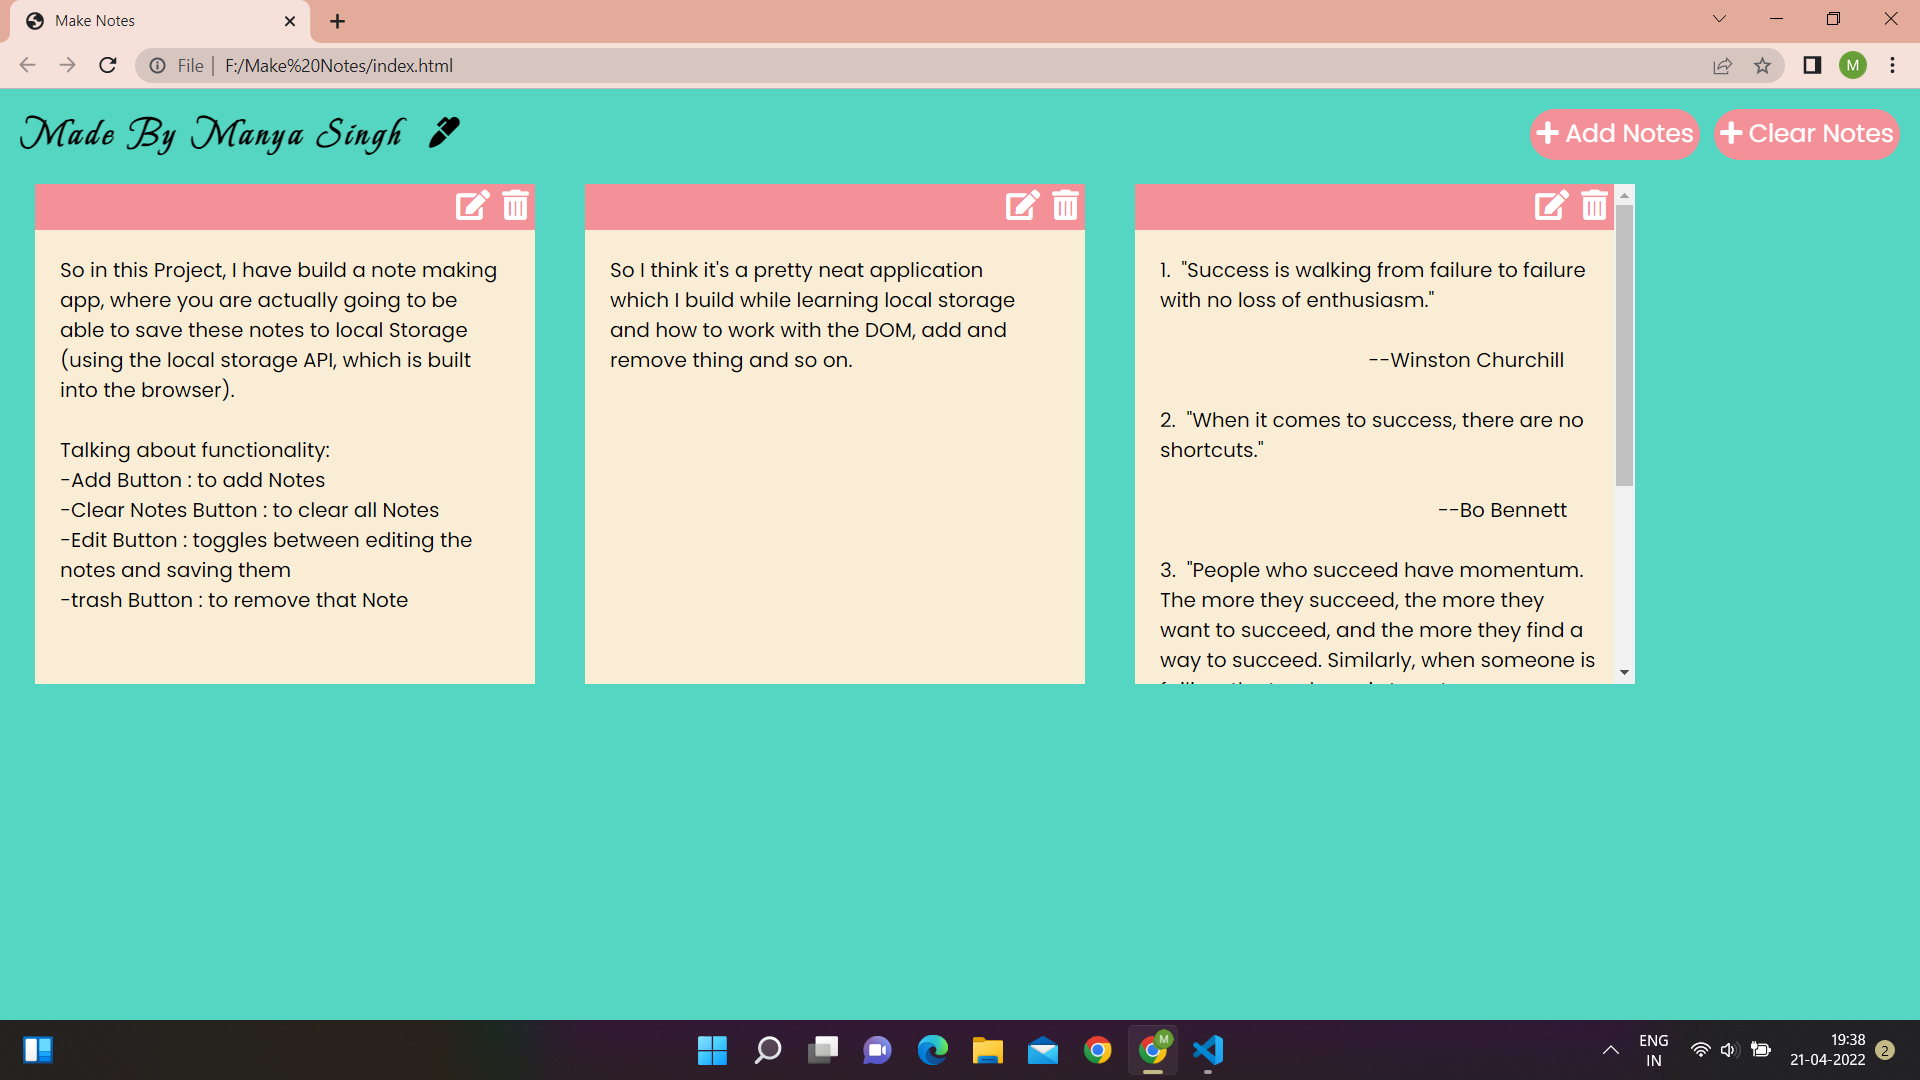Open Visual Studio Code from taskbar
1920x1080 pixels.
[1208, 1050]
